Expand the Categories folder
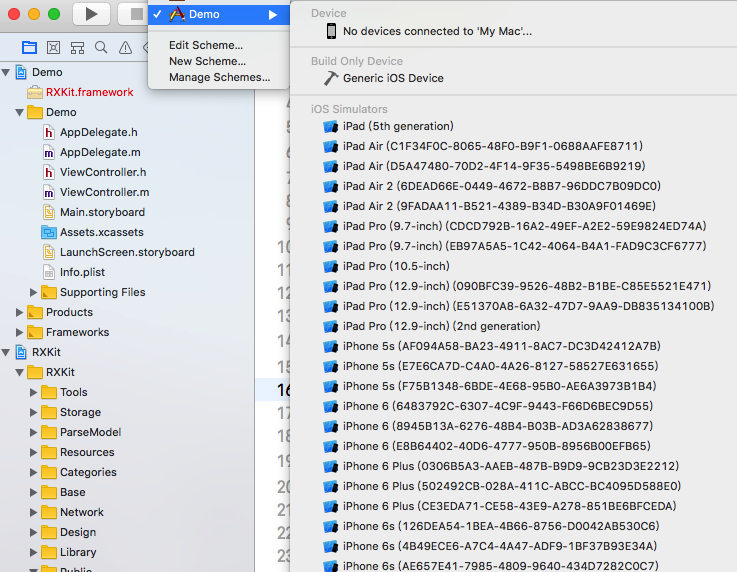 pyautogui.click(x=33, y=472)
